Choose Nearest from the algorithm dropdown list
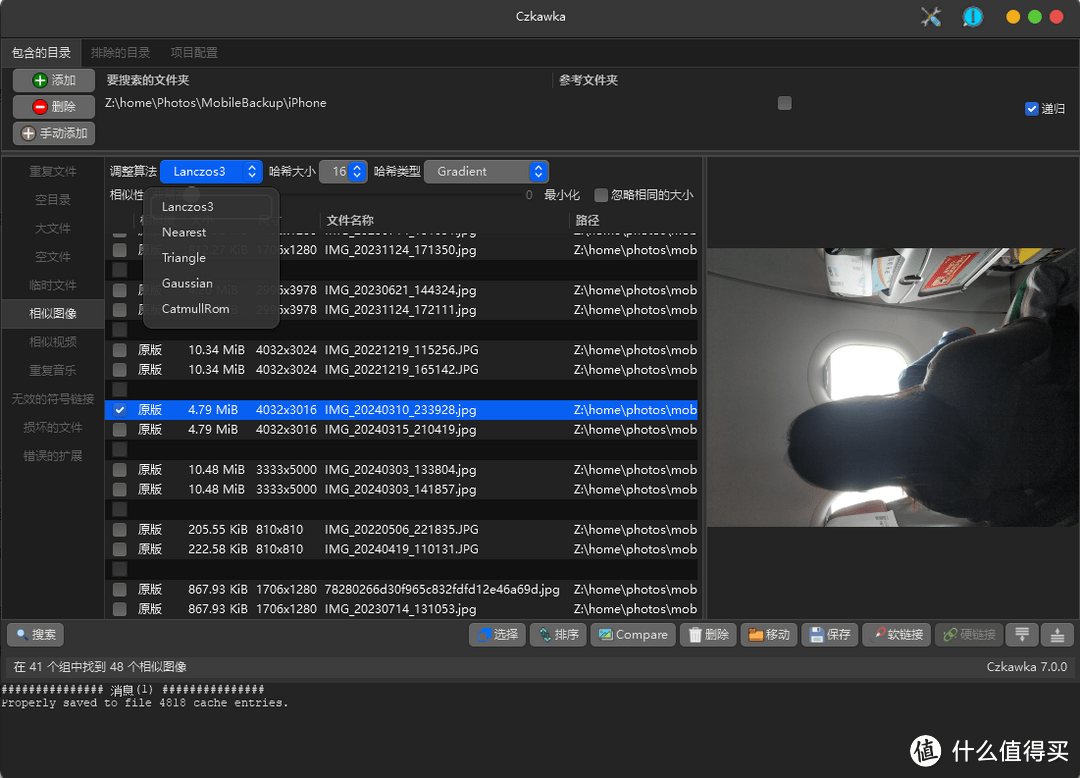Viewport: 1080px width, 778px height. click(184, 232)
